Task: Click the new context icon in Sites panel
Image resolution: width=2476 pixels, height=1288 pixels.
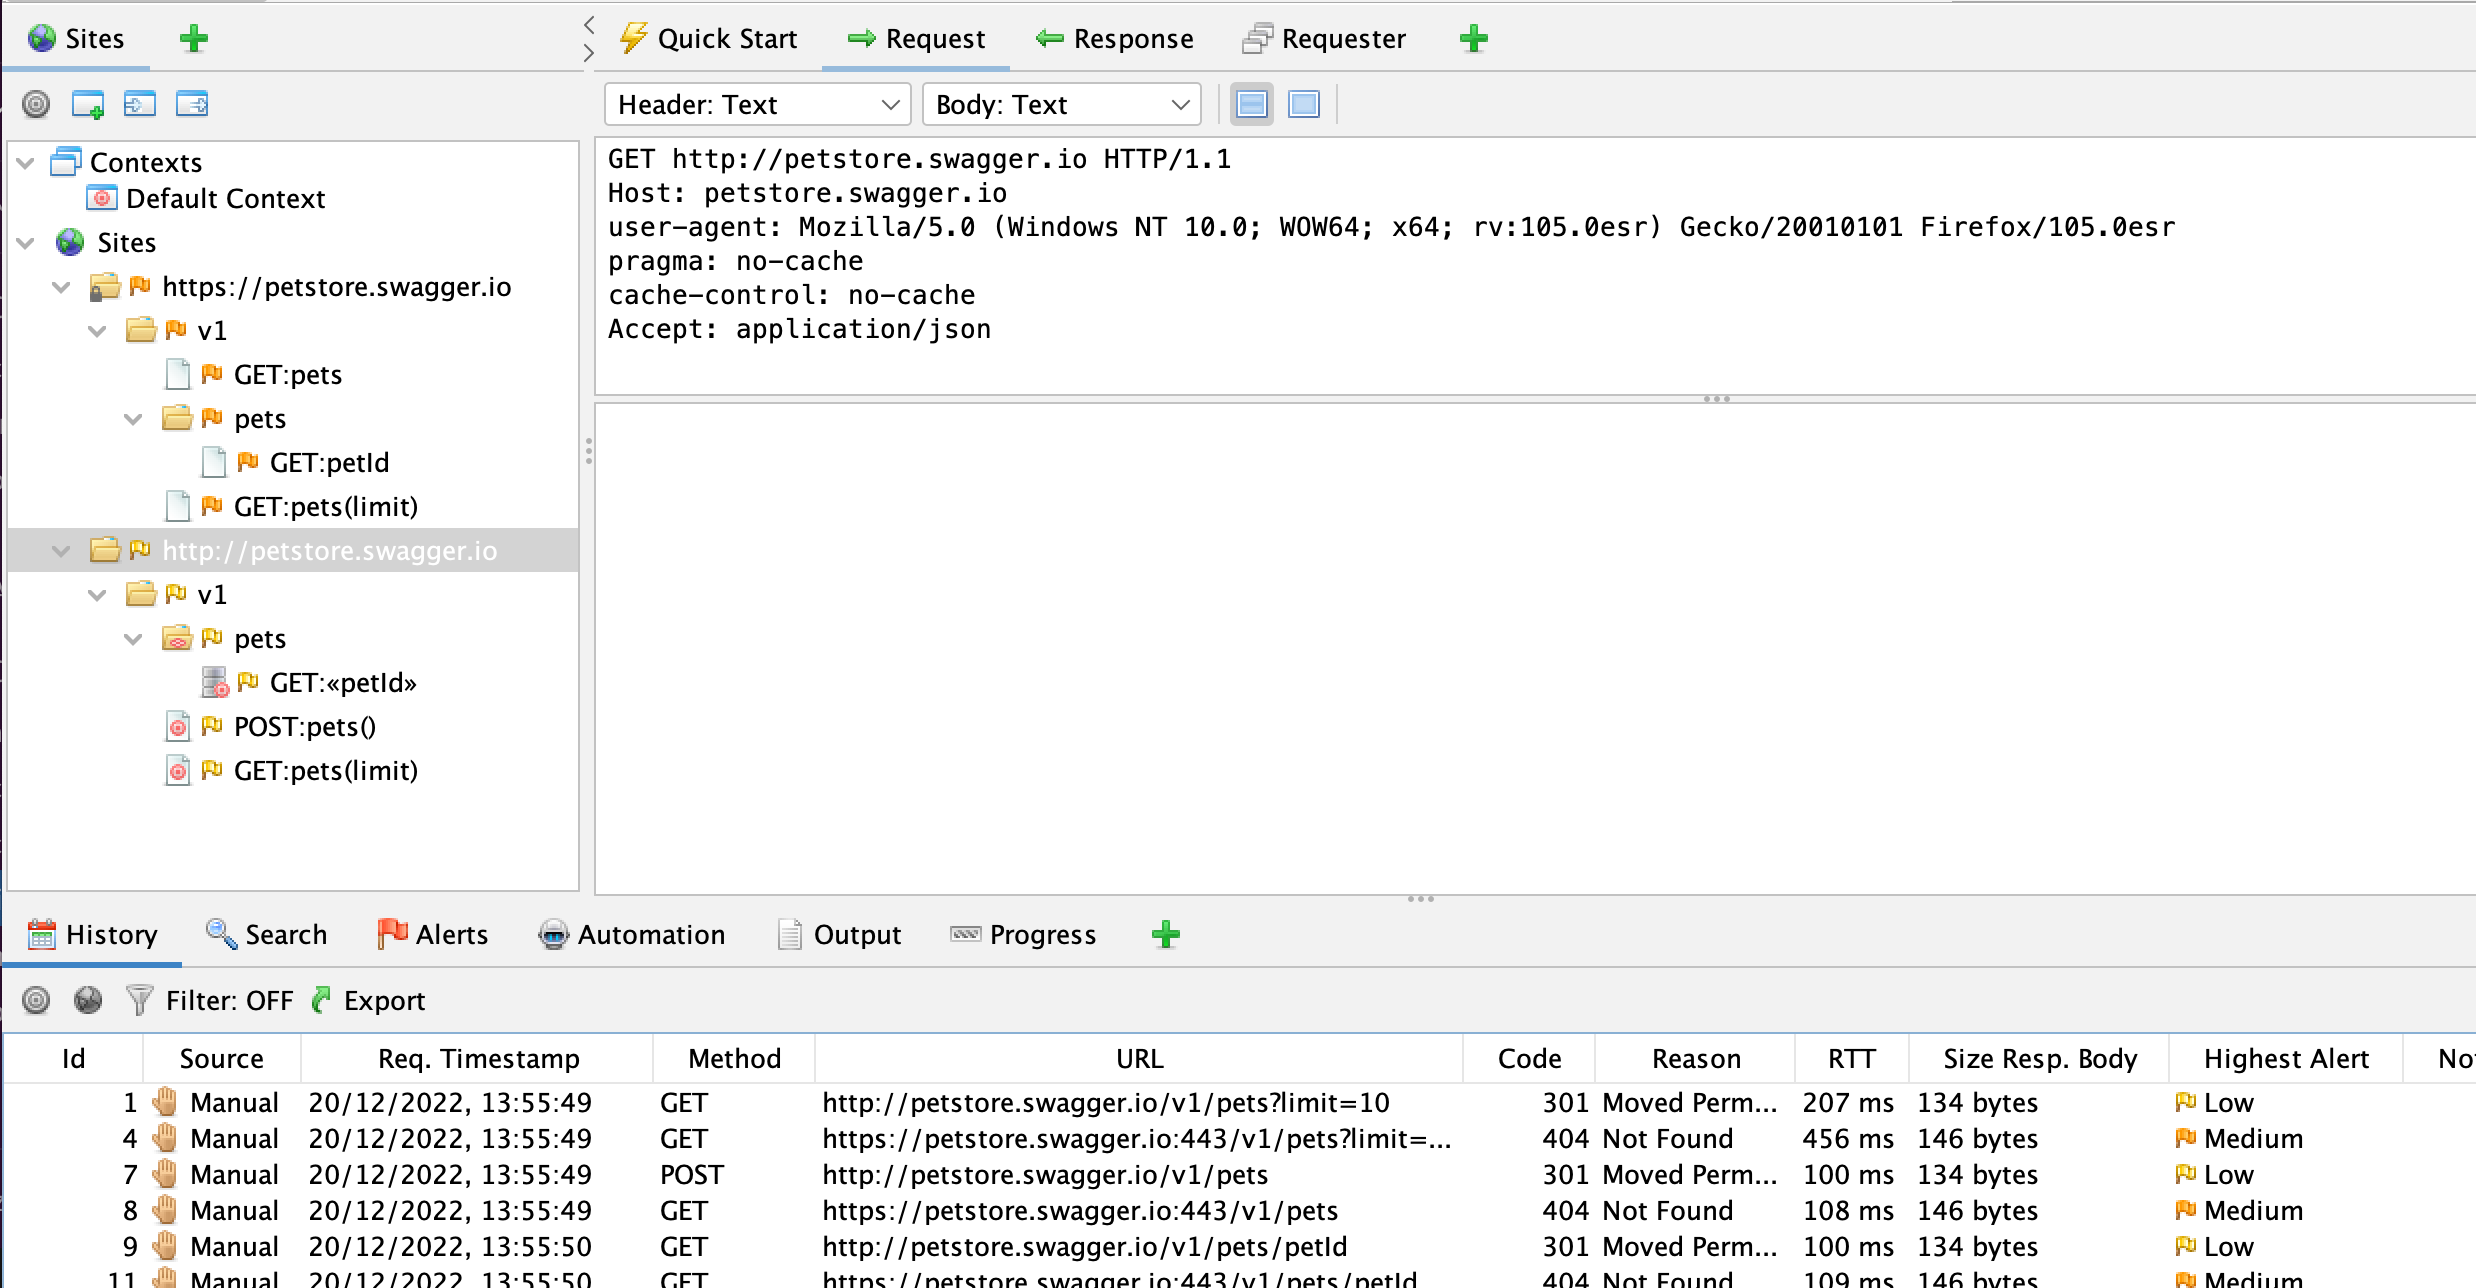Action: coord(90,104)
